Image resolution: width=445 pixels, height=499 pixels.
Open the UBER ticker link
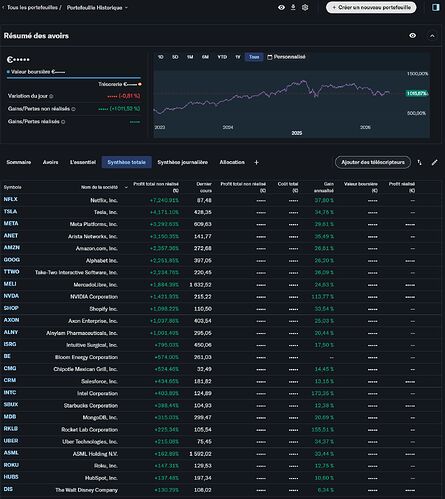pos(11,441)
